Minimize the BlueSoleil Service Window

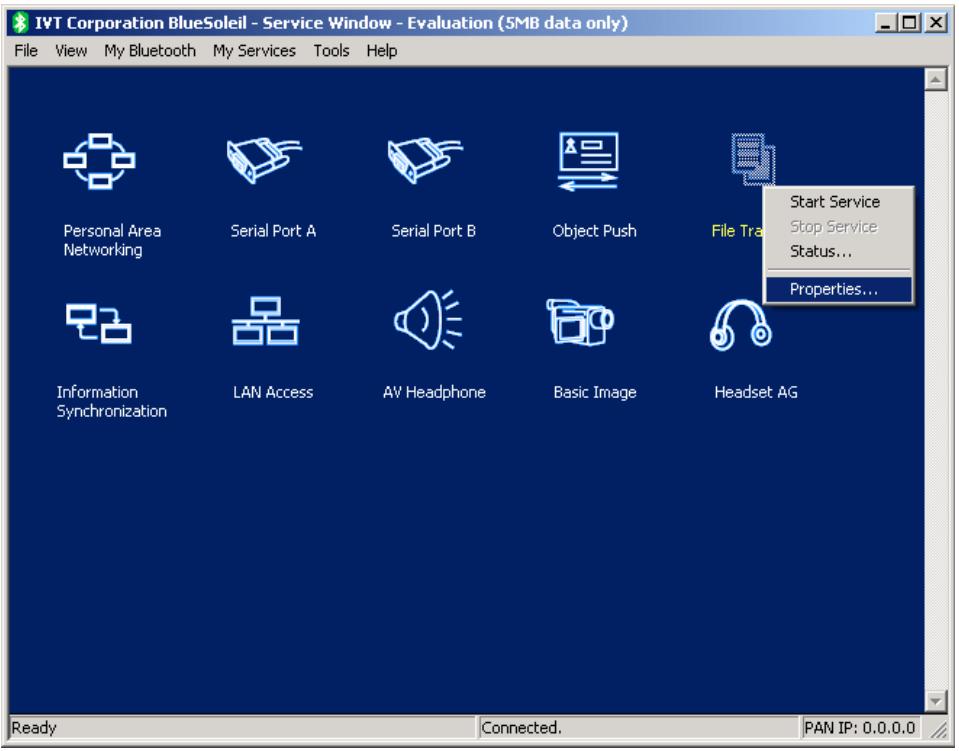tap(884, 23)
